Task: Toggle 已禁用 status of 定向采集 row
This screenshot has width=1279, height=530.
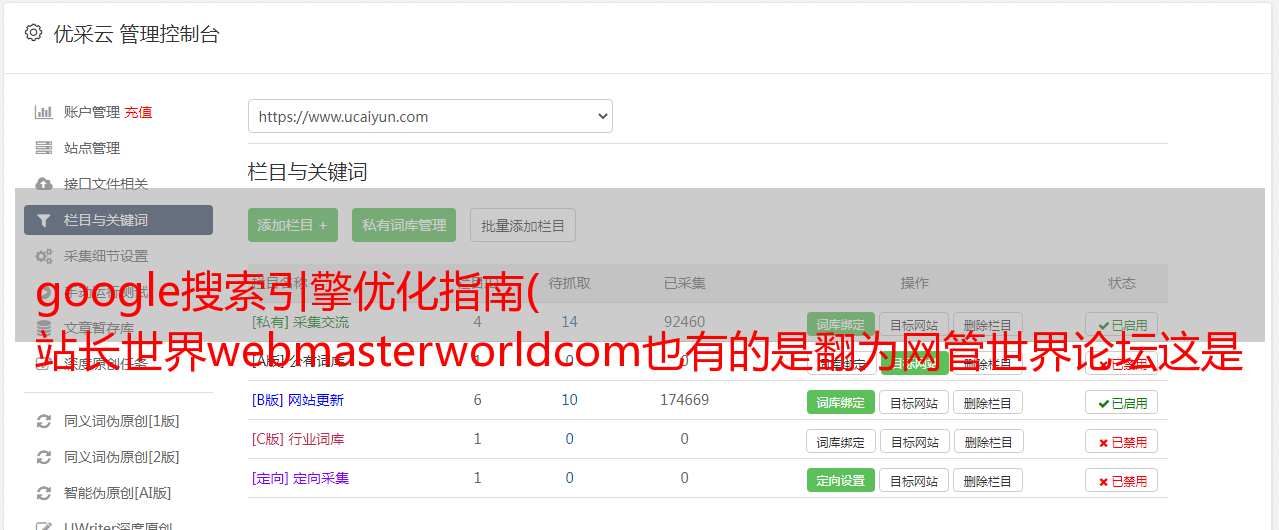Action: pos(1122,480)
